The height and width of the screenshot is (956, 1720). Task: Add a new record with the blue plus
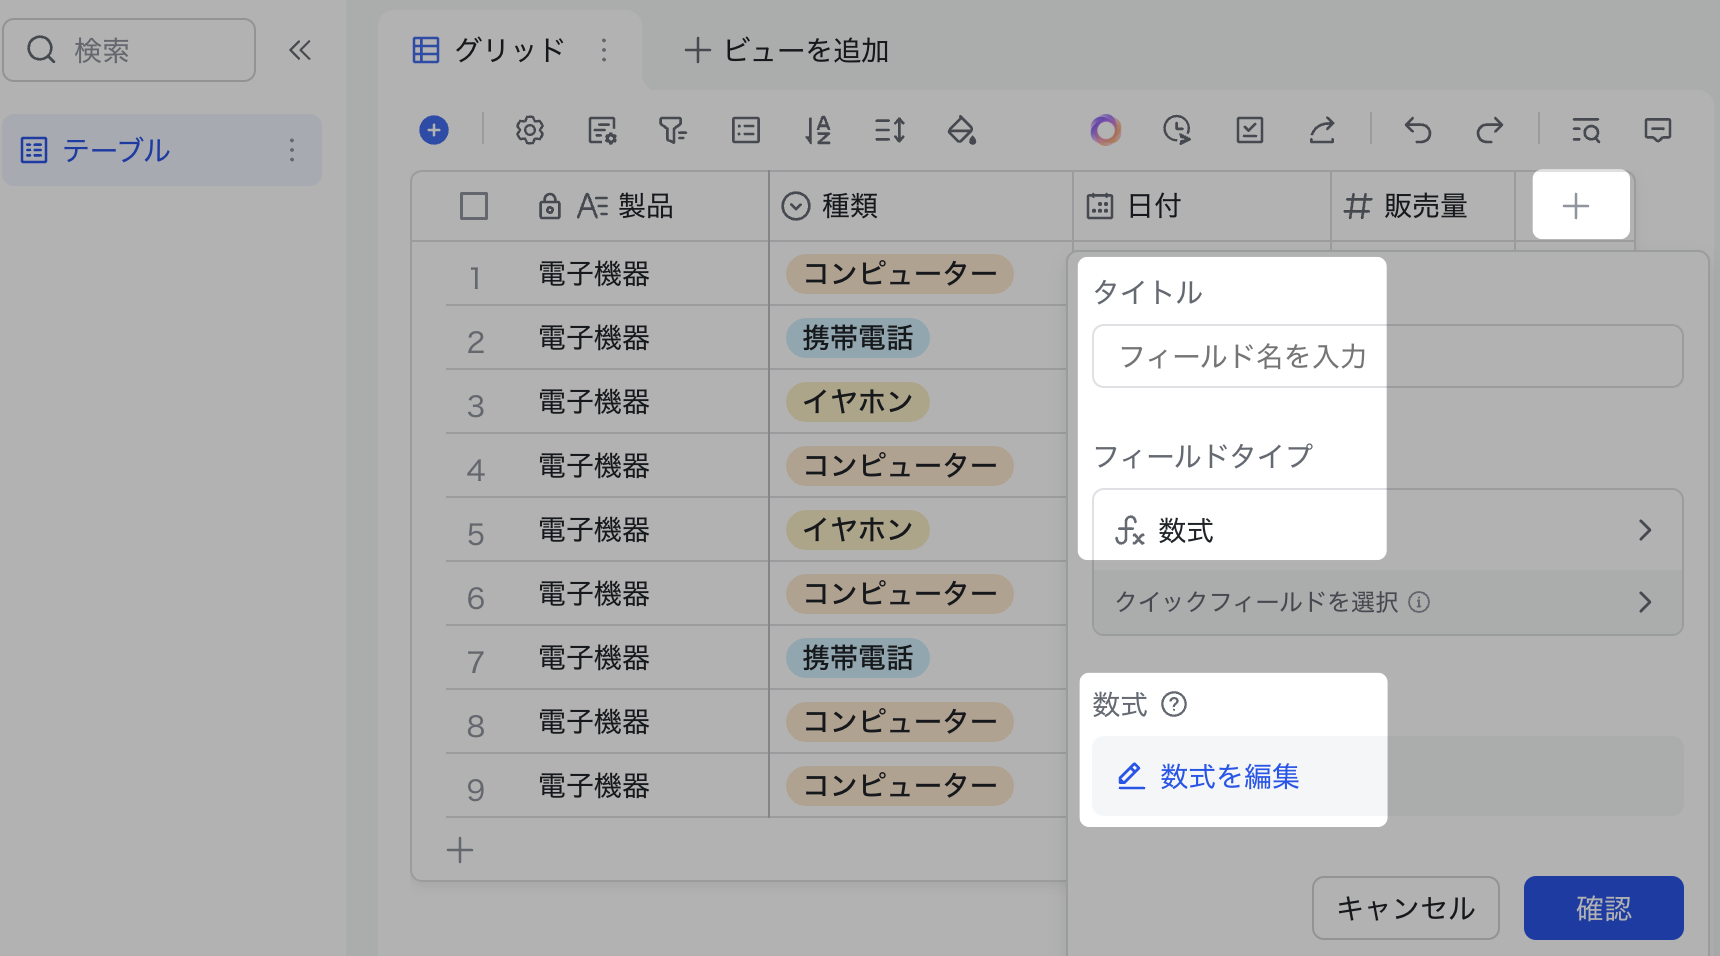tap(434, 130)
